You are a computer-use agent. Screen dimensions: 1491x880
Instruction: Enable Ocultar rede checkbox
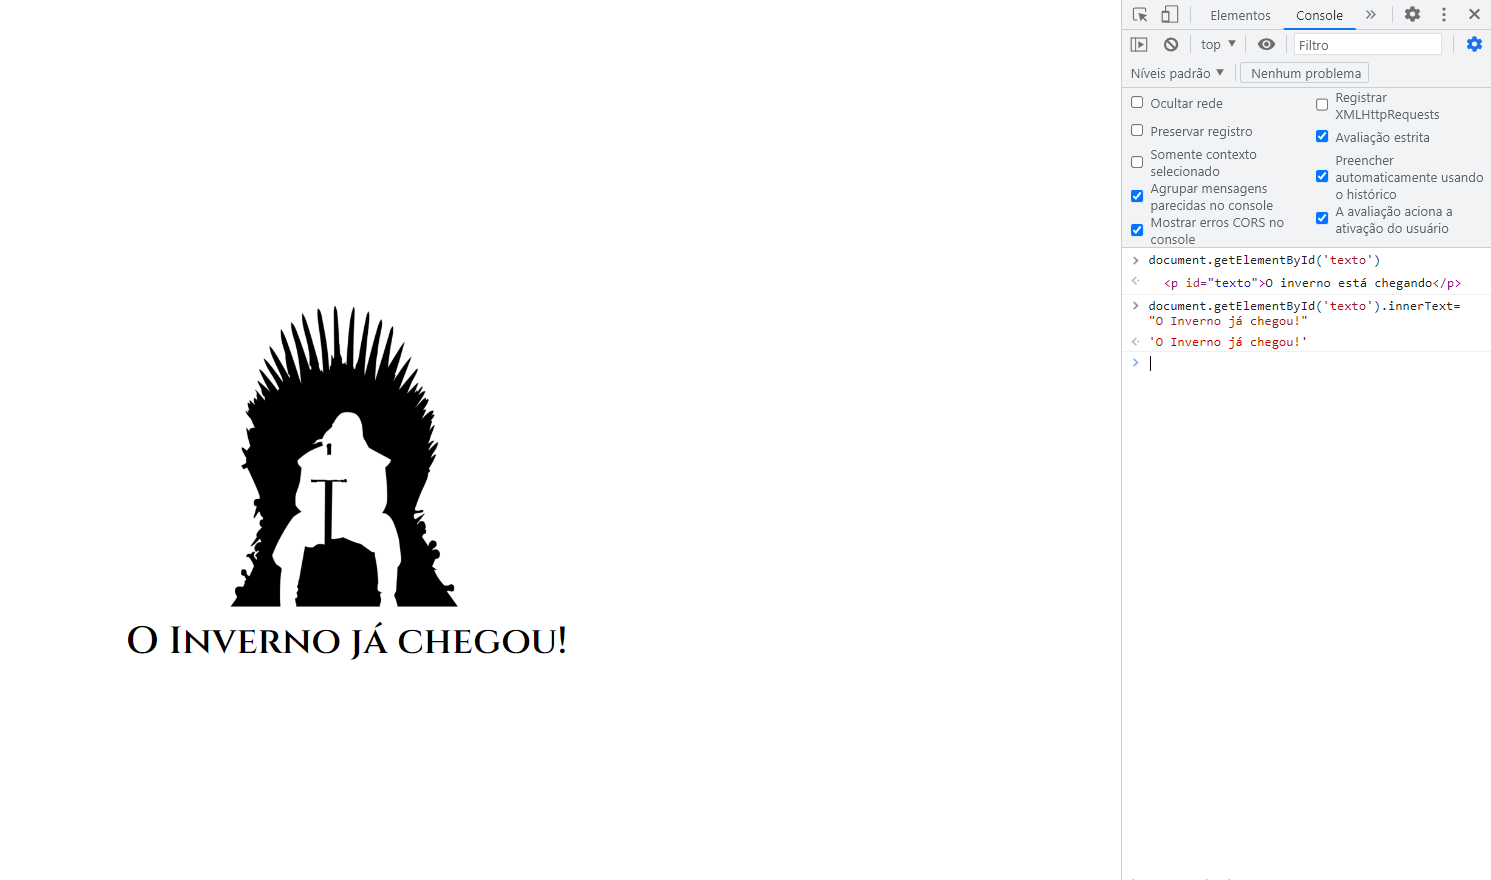[1137, 103]
